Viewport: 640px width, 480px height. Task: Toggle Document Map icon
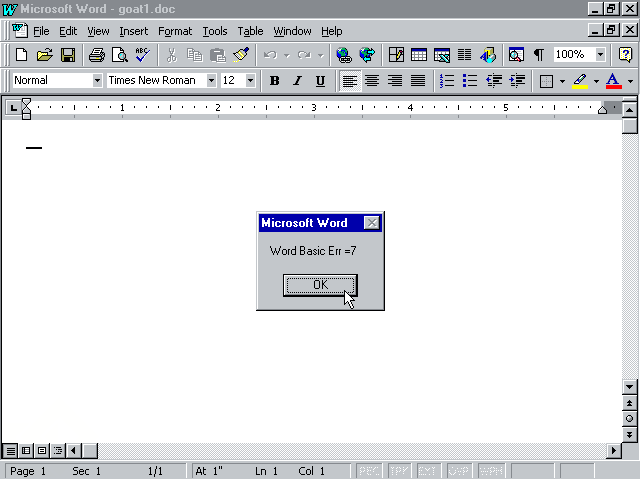point(516,55)
